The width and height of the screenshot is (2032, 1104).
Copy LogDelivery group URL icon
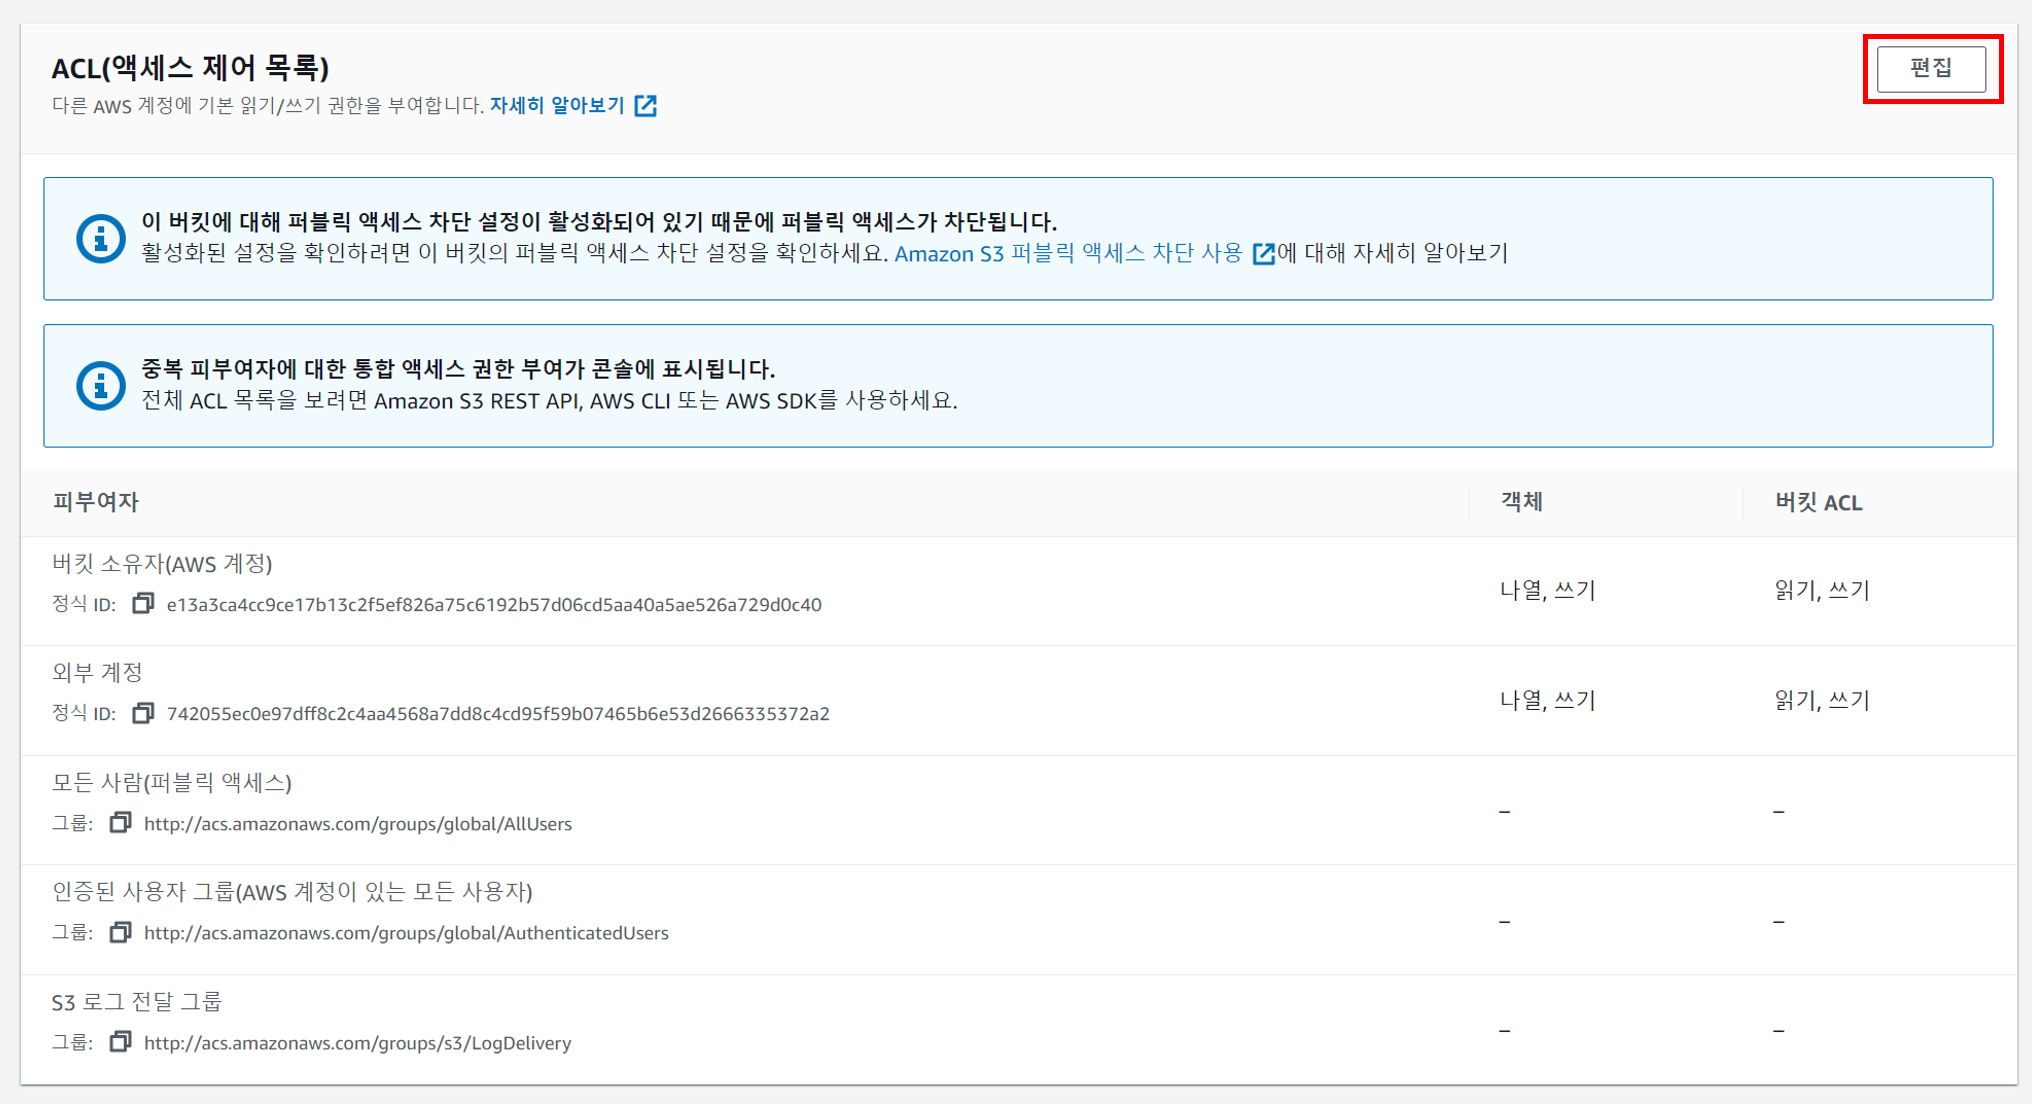tap(120, 1042)
